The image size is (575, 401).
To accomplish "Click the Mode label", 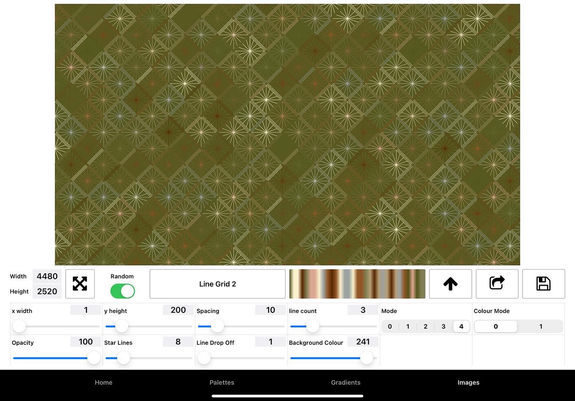I will (389, 311).
